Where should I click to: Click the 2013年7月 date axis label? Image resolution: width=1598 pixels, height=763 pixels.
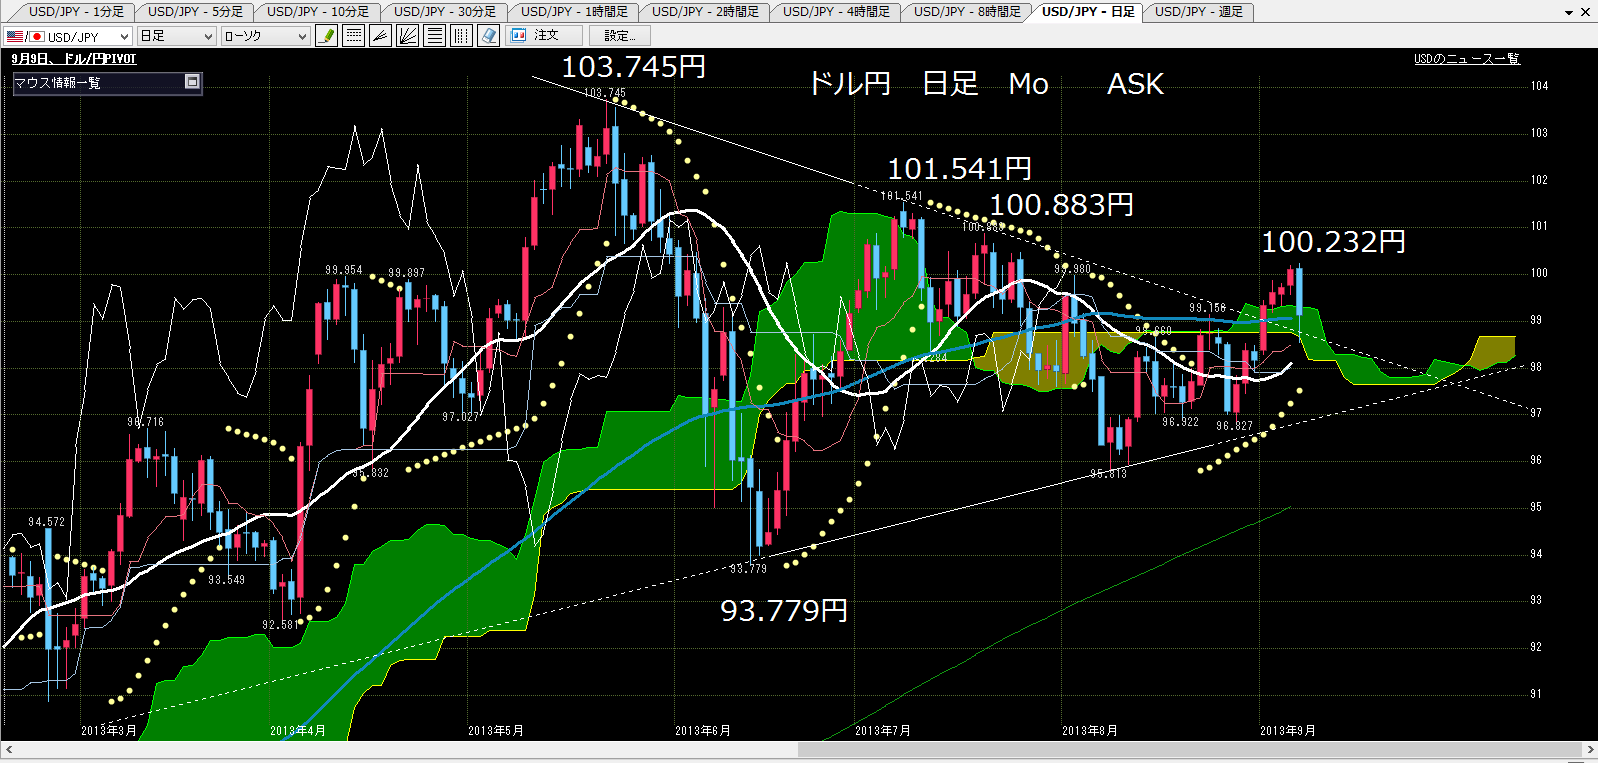tap(883, 731)
